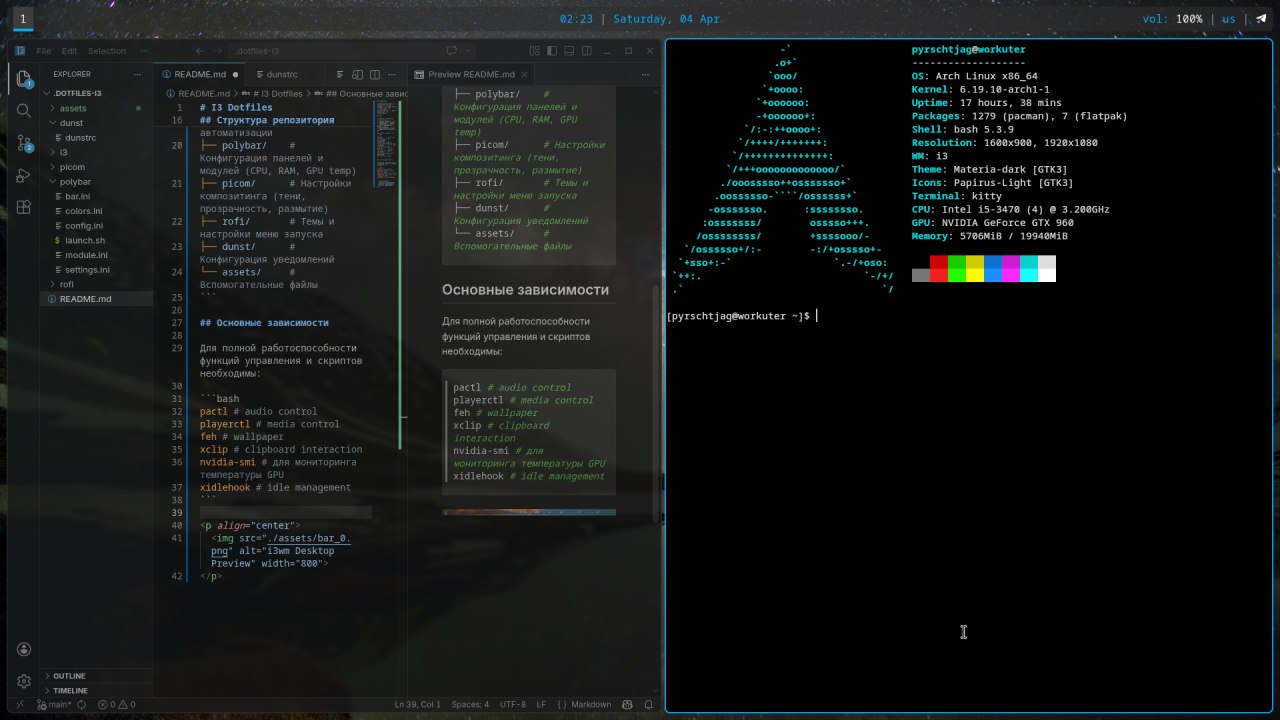Open the Source Control view icon

[x=23, y=144]
